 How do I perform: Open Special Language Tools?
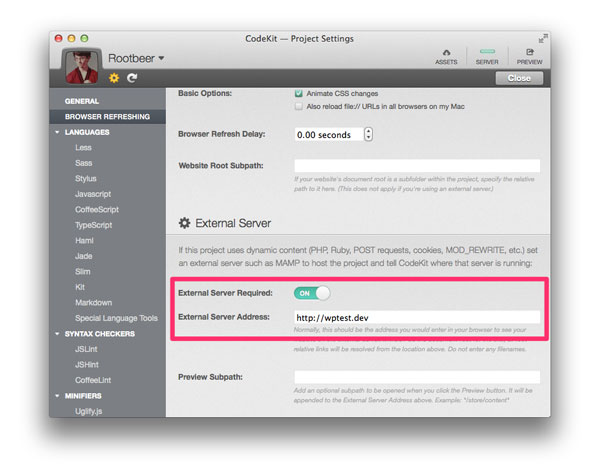[116, 318]
